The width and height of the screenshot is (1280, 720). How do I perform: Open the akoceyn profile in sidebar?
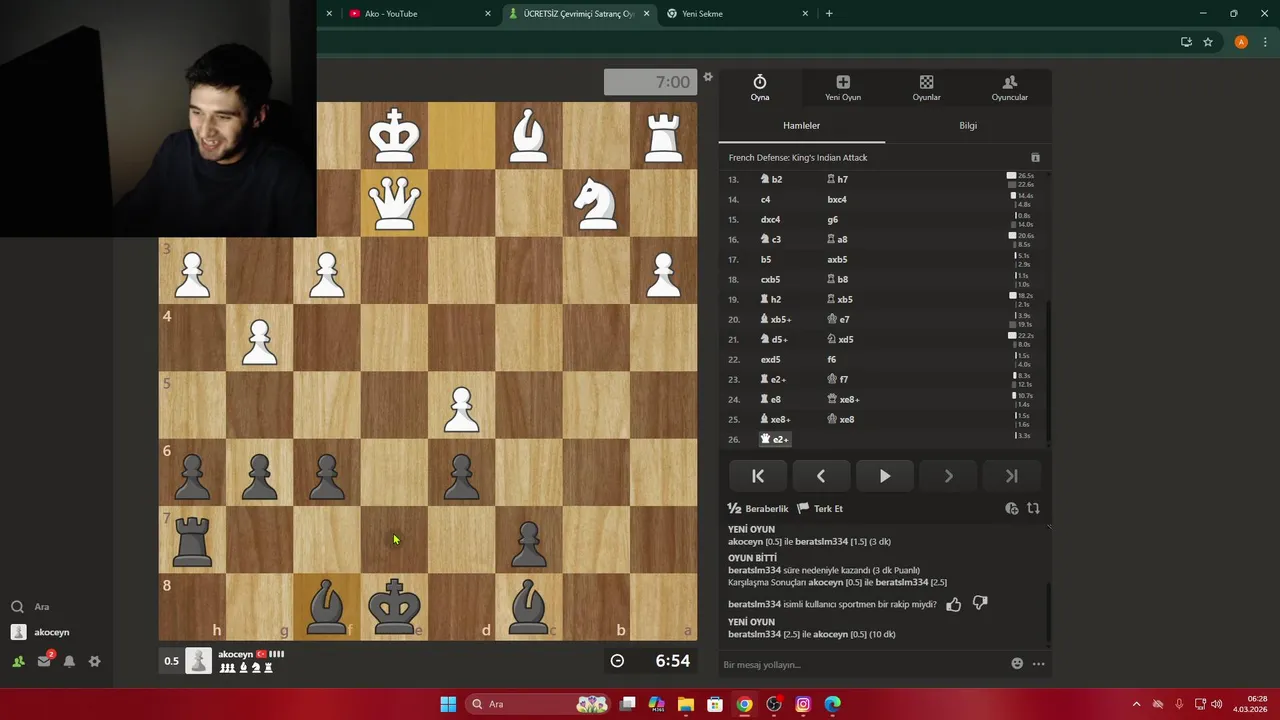click(x=40, y=632)
